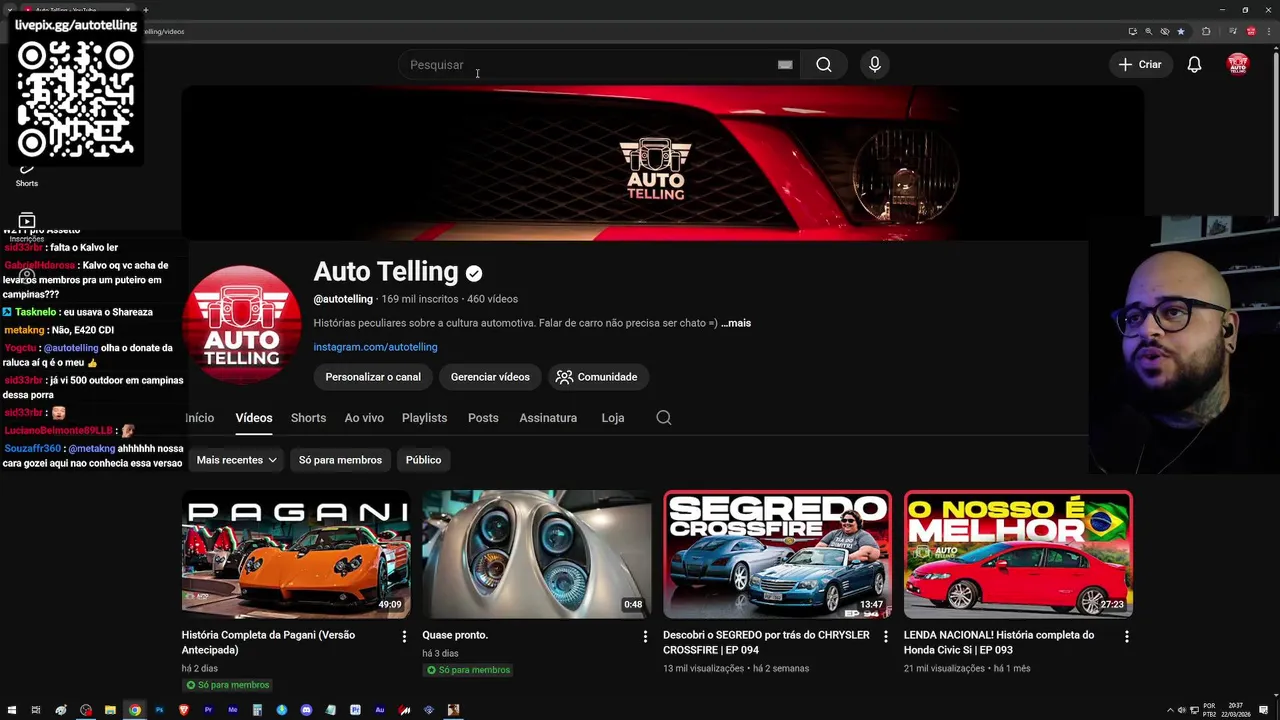Click the Auto Telling channel avatar

[241, 324]
